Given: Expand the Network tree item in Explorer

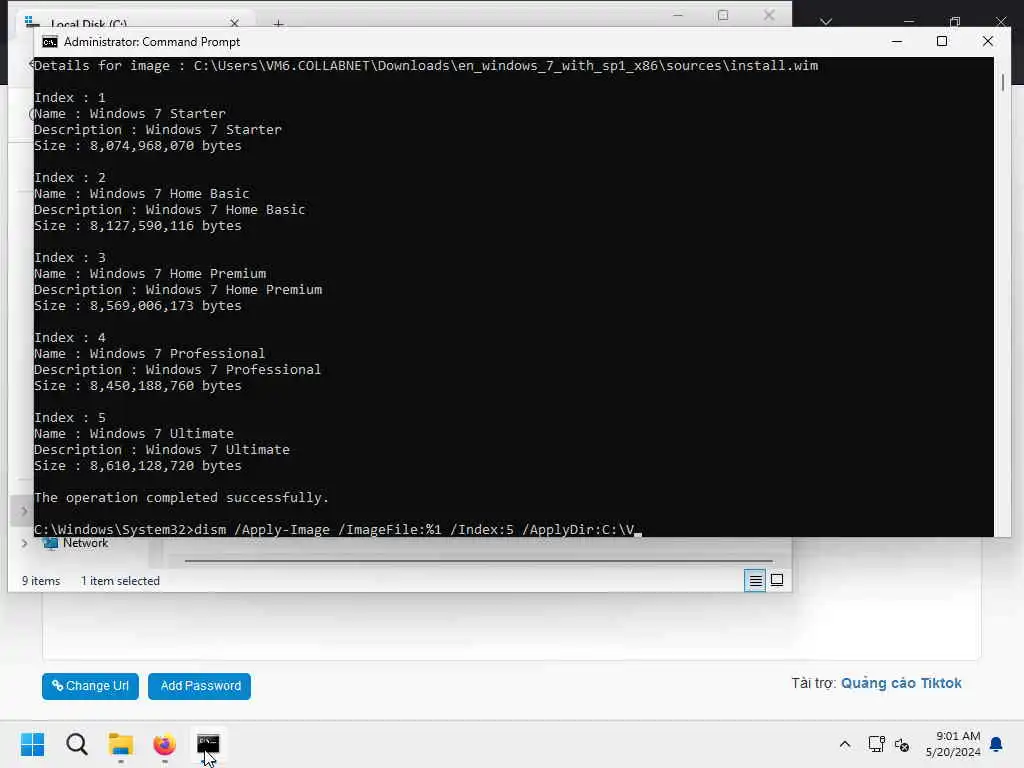Looking at the screenshot, I should pos(24,543).
